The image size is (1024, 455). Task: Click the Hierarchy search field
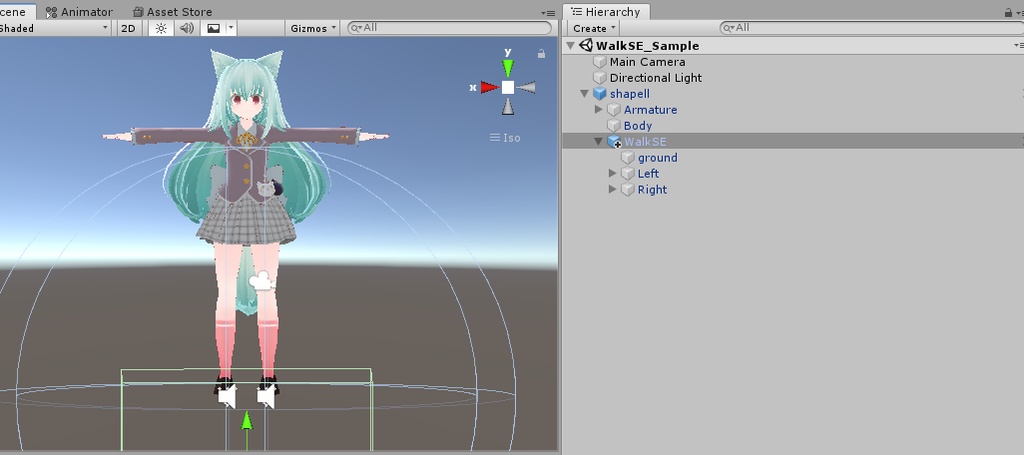[x=871, y=27]
